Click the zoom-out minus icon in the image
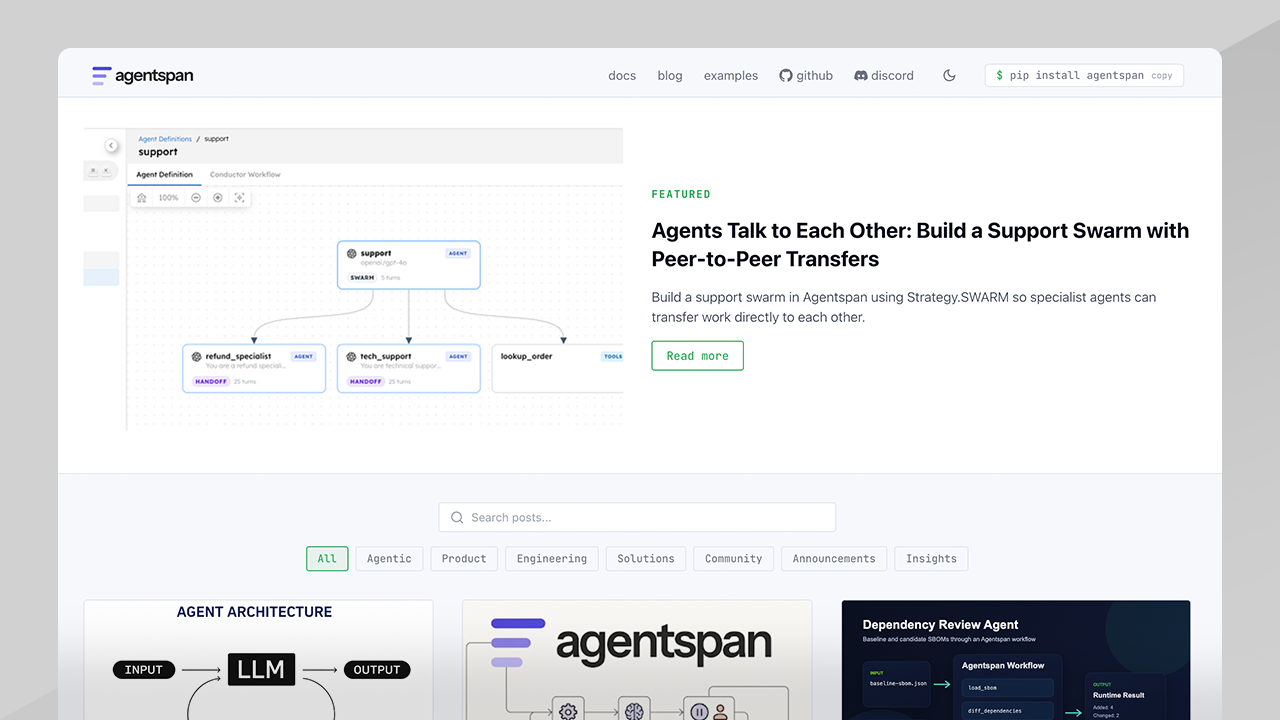Image resolution: width=1280 pixels, height=720 pixels. tap(196, 198)
